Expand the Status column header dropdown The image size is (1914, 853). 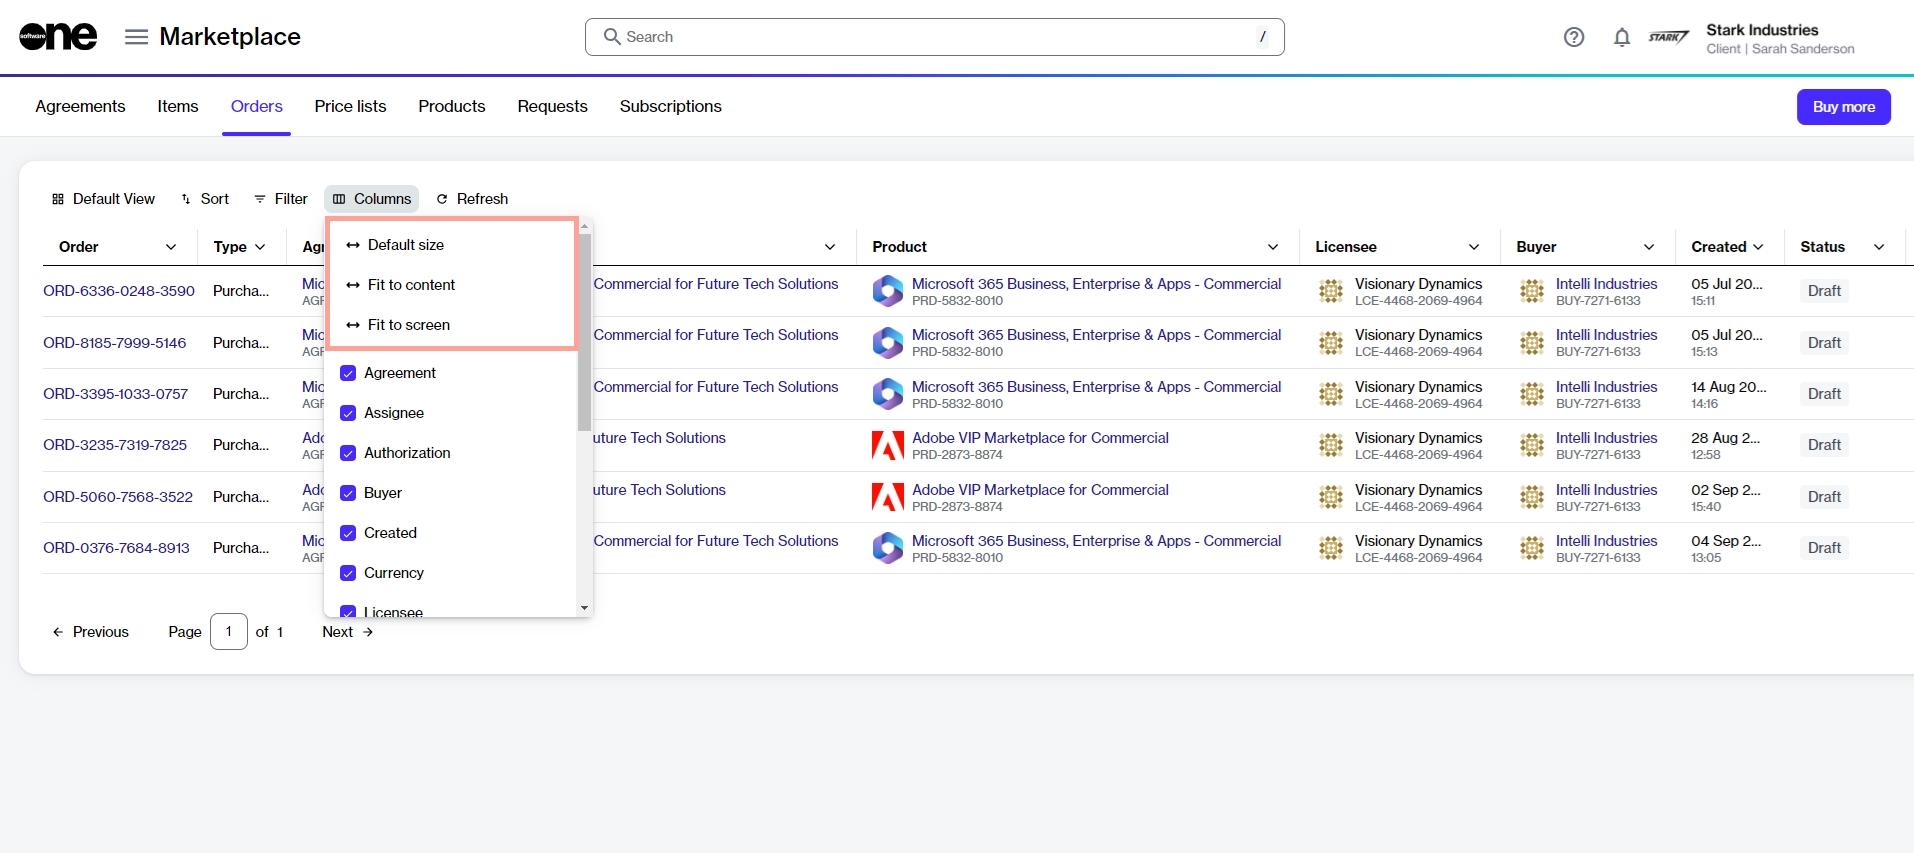tap(1878, 247)
